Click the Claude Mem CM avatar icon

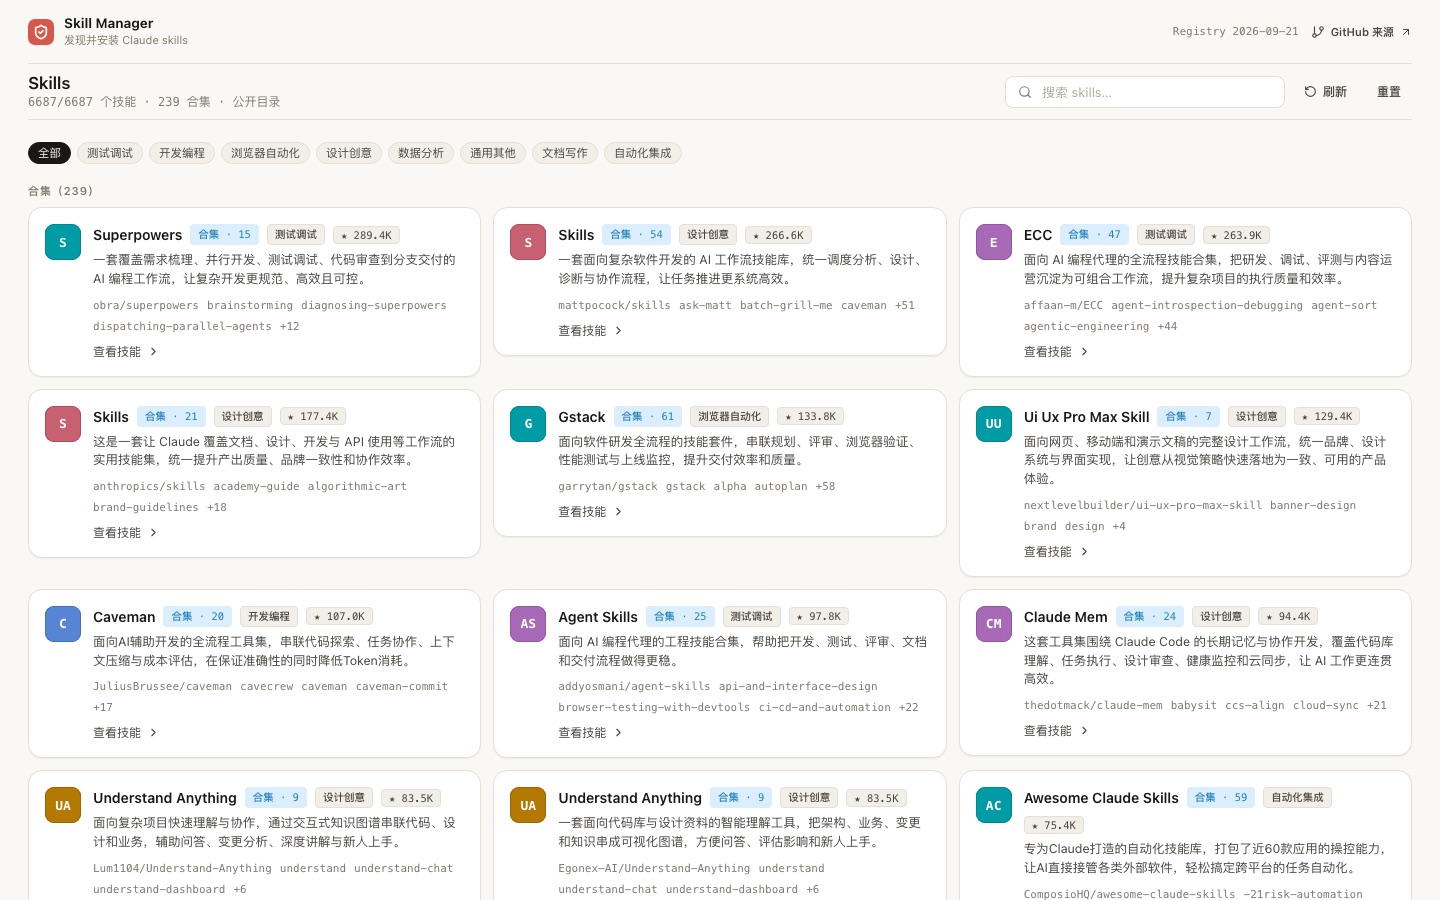[994, 624]
